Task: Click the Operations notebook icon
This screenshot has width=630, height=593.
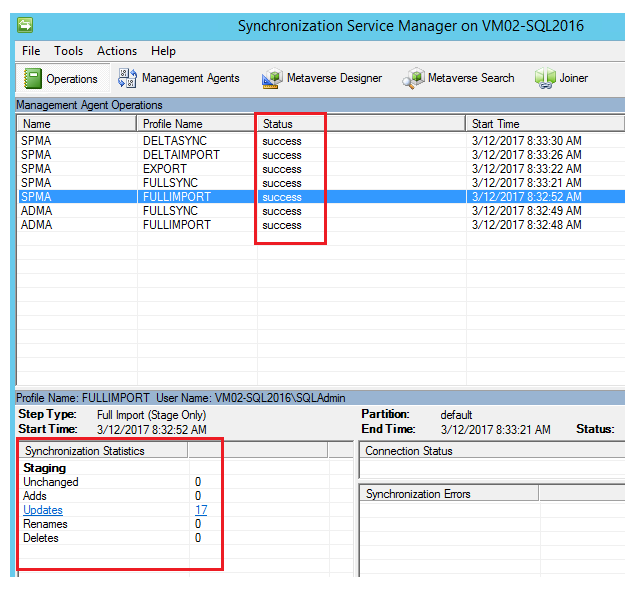Action: (x=33, y=78)
